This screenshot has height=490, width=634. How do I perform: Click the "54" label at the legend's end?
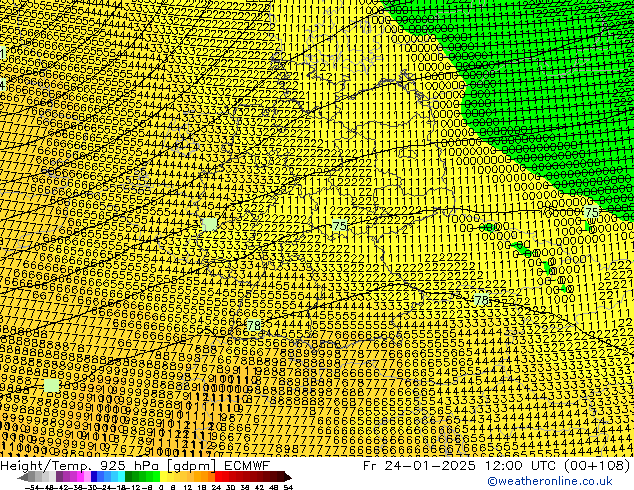288,487
